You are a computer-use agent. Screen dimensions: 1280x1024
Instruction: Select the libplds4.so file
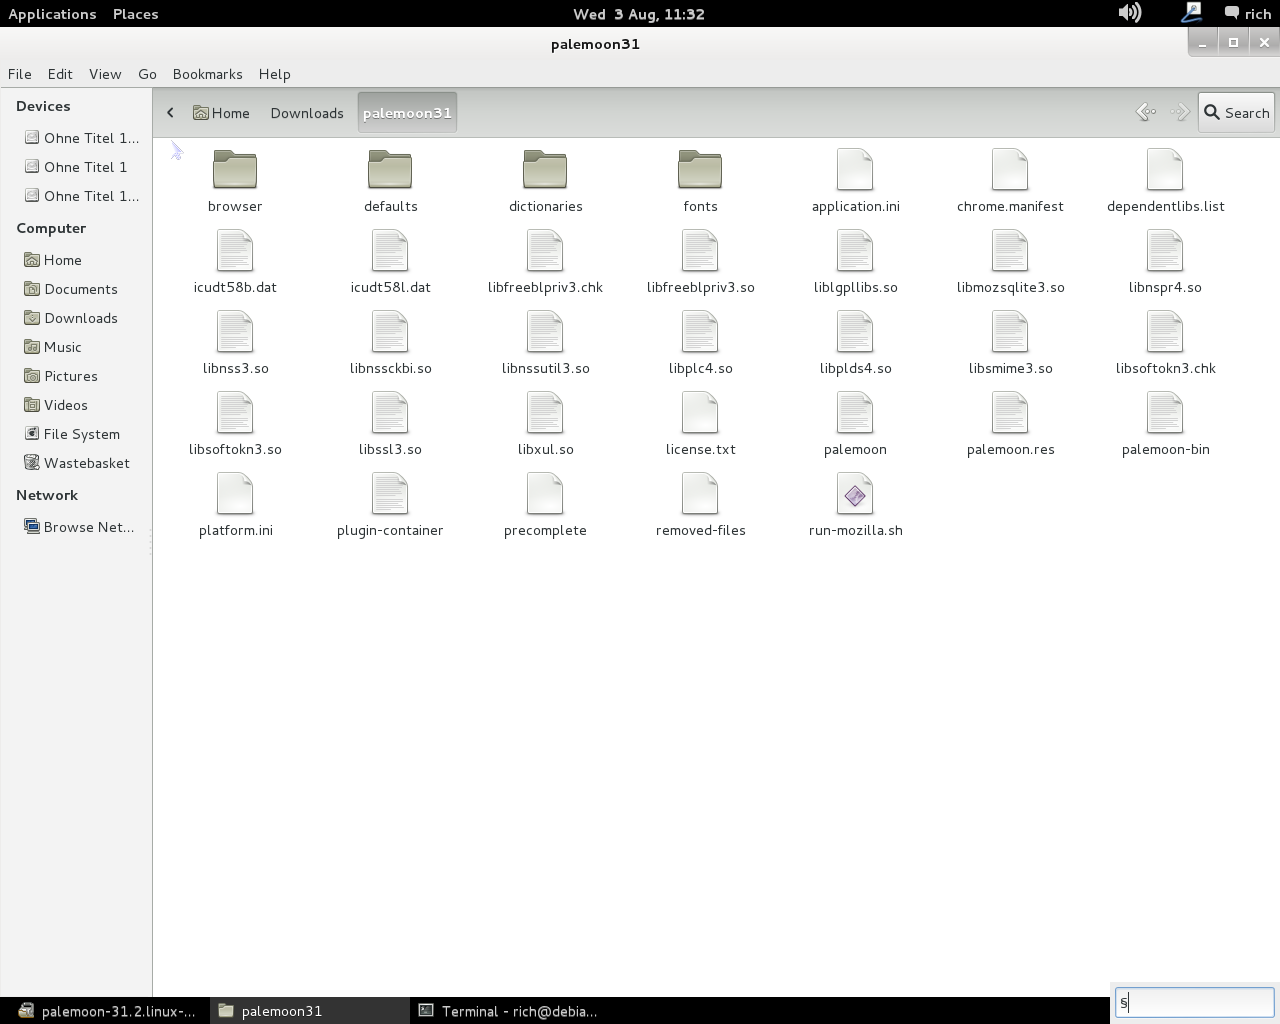coord(855,343)
